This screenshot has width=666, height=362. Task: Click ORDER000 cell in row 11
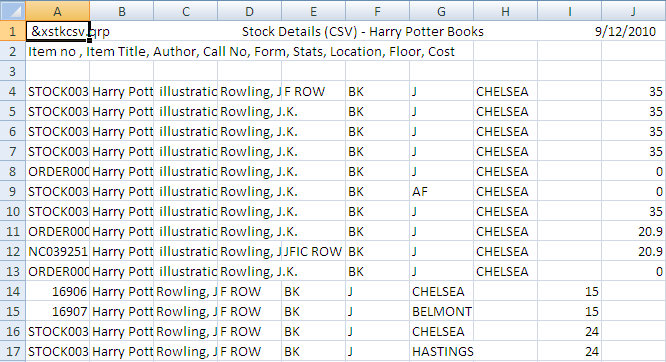[58, 231]
